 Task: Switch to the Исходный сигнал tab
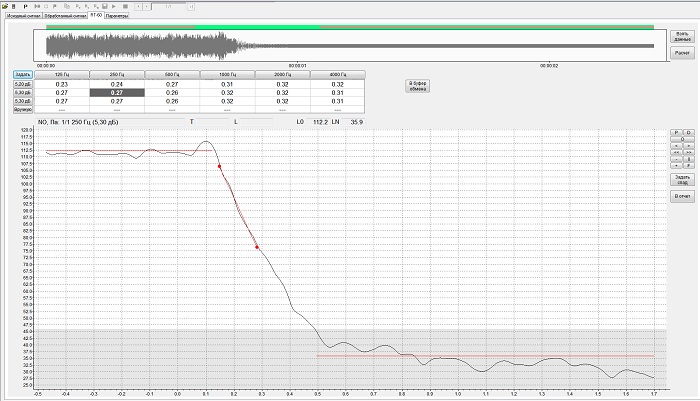(x=22, y=16)
